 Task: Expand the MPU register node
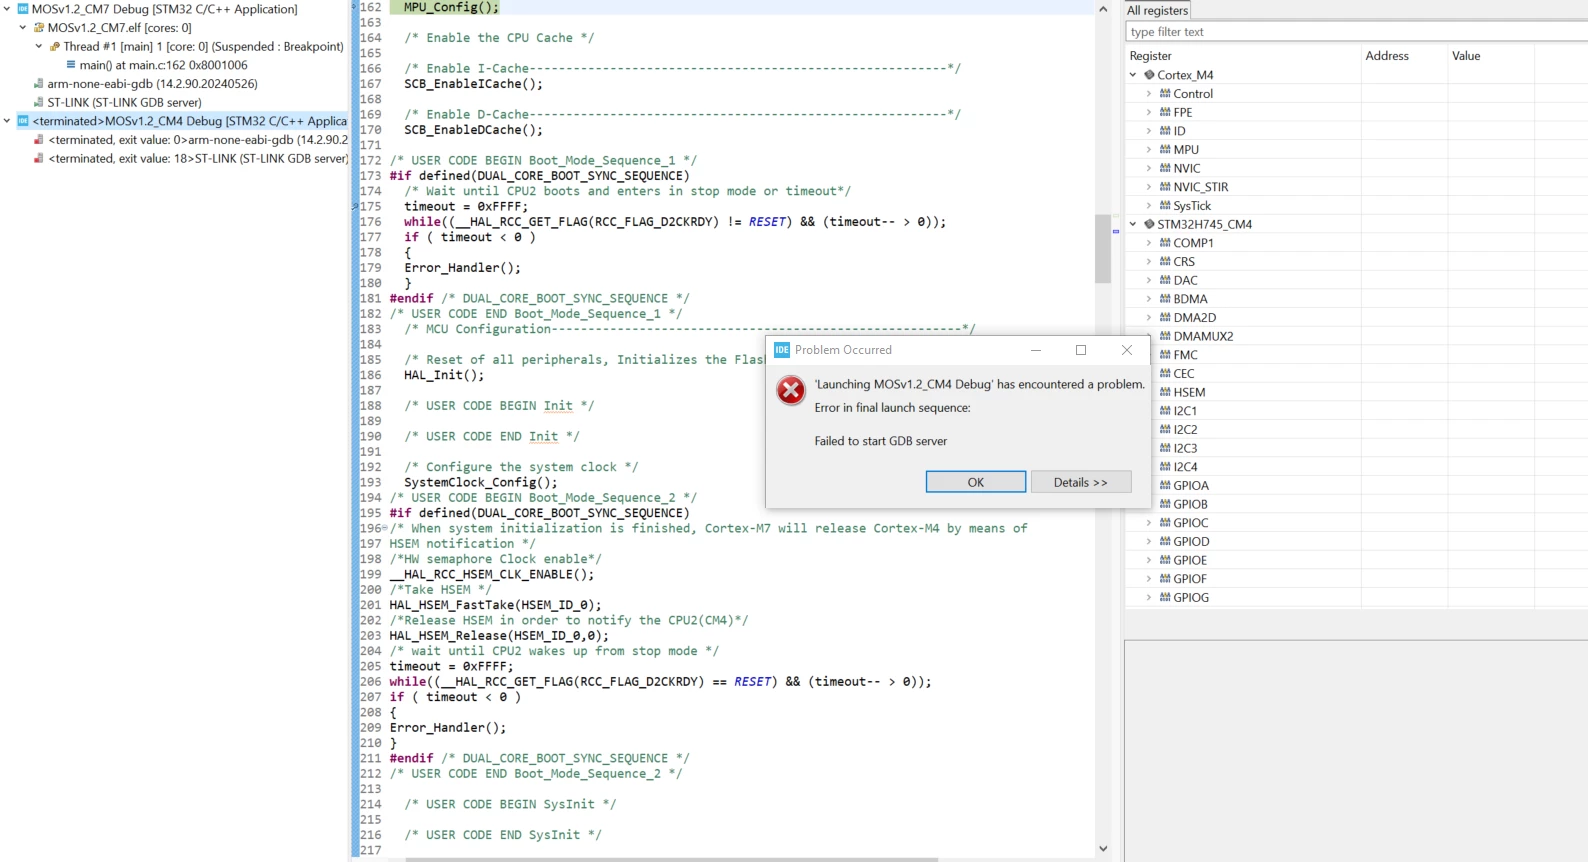1149,150
